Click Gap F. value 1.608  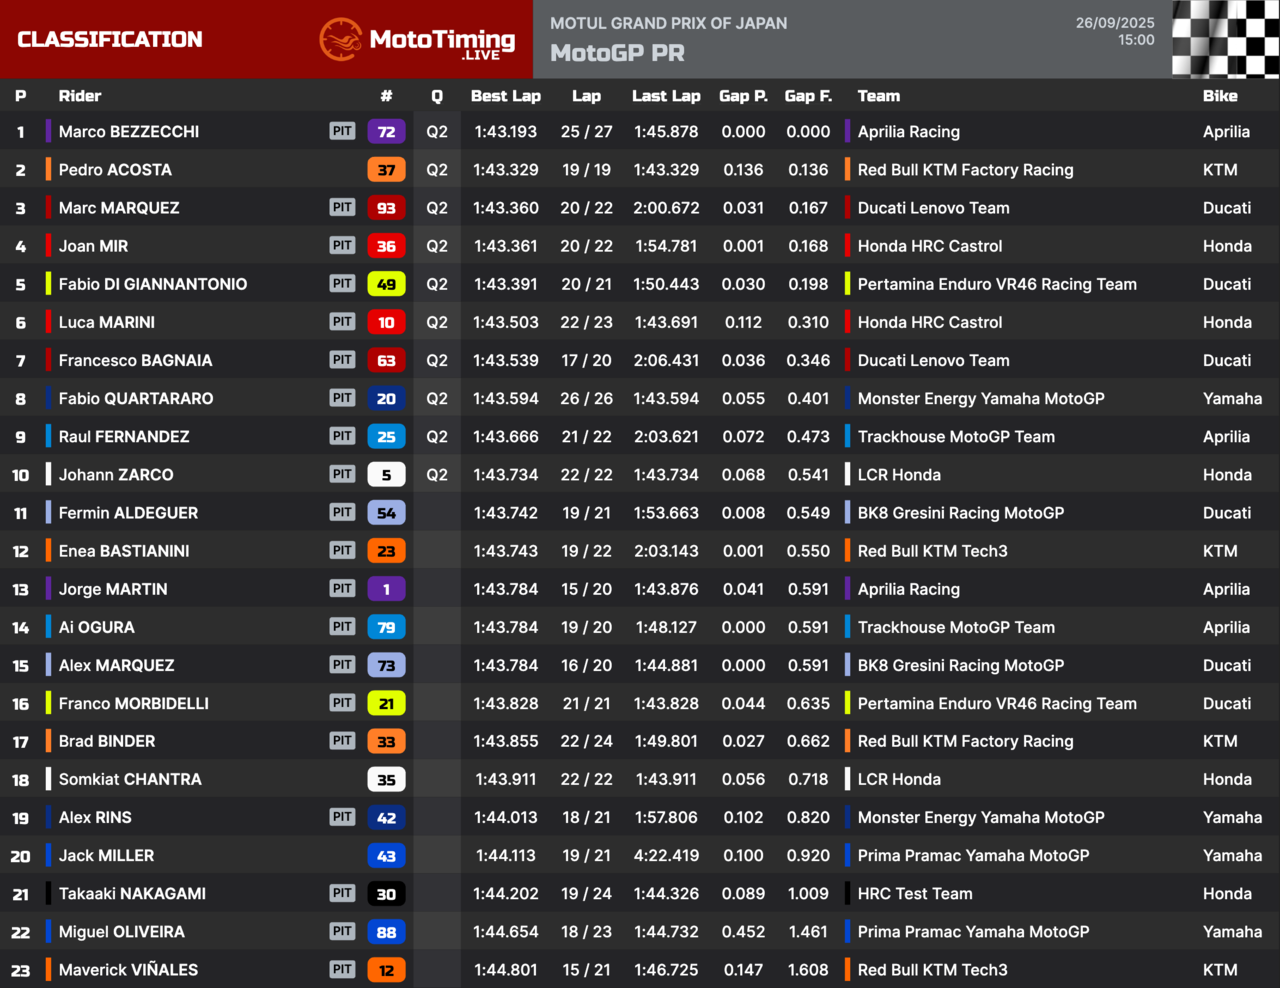(808, 969)
